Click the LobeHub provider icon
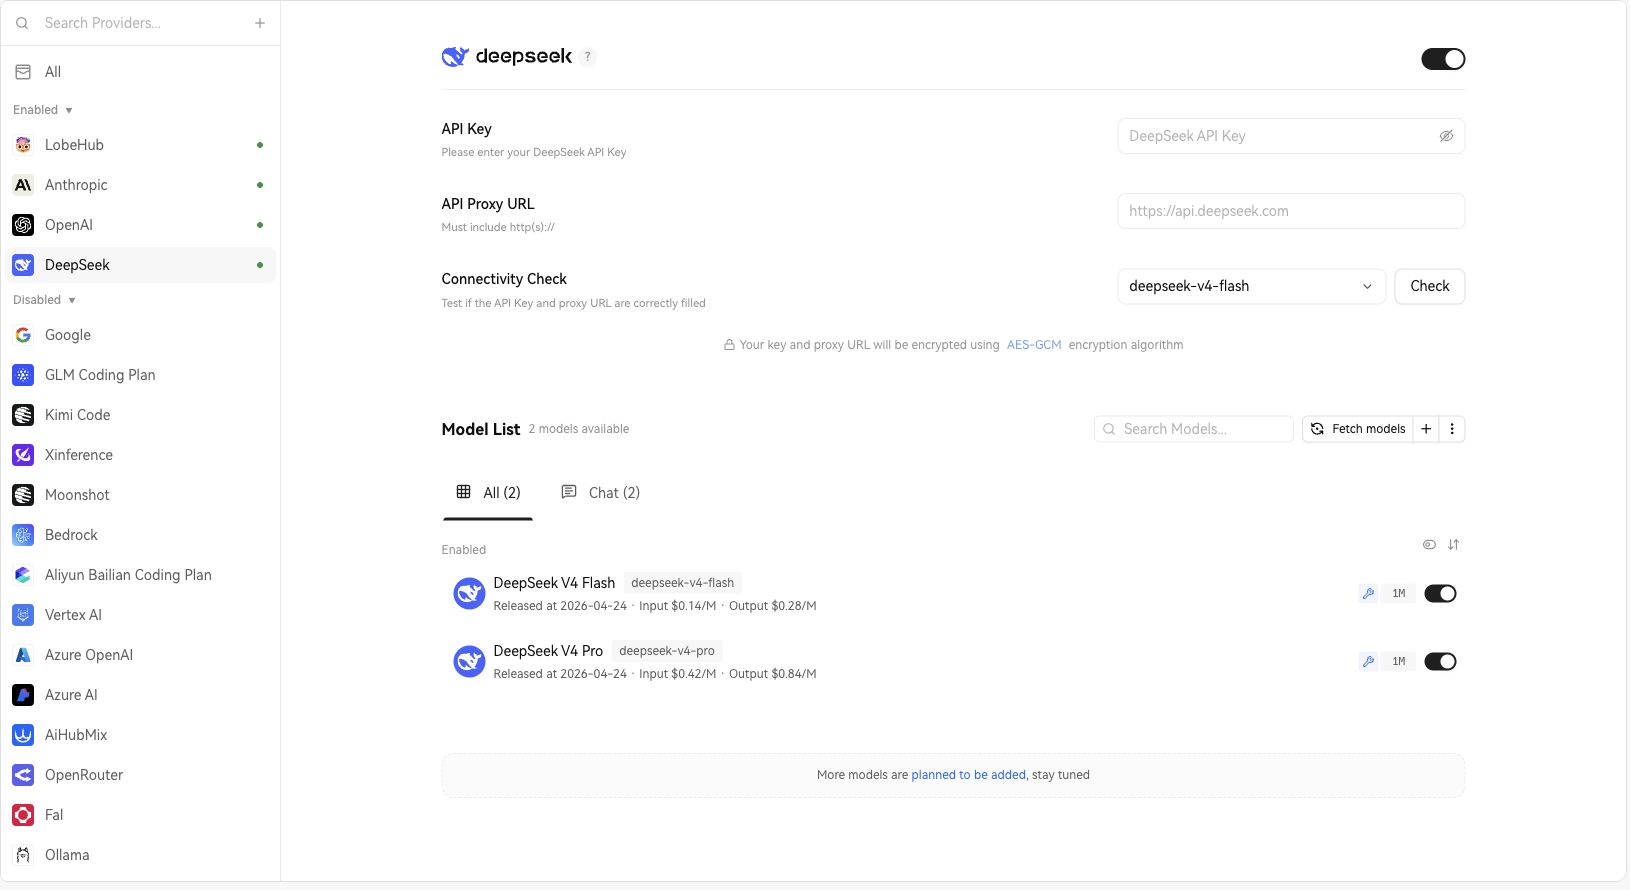1630x890 pixels. point(23,145)
